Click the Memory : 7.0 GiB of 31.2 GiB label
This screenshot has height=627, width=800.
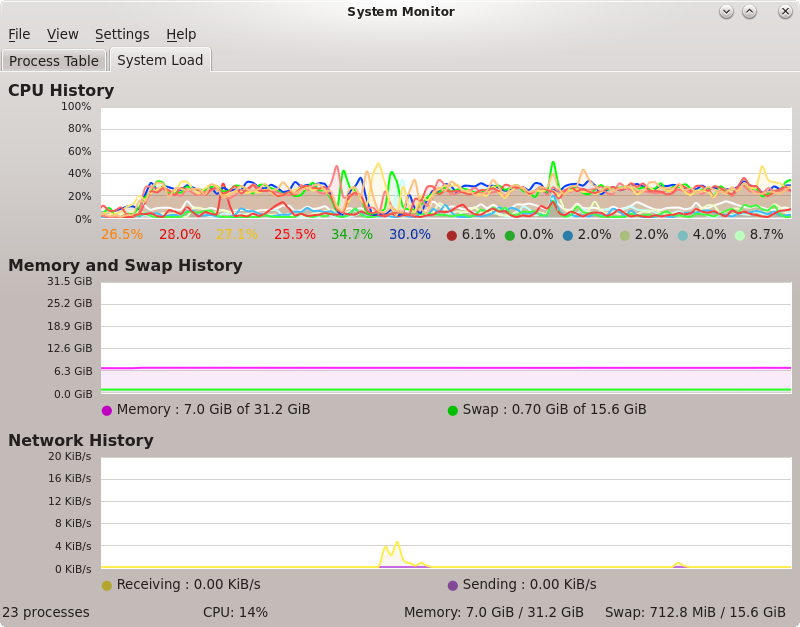(x=213, y=409)
